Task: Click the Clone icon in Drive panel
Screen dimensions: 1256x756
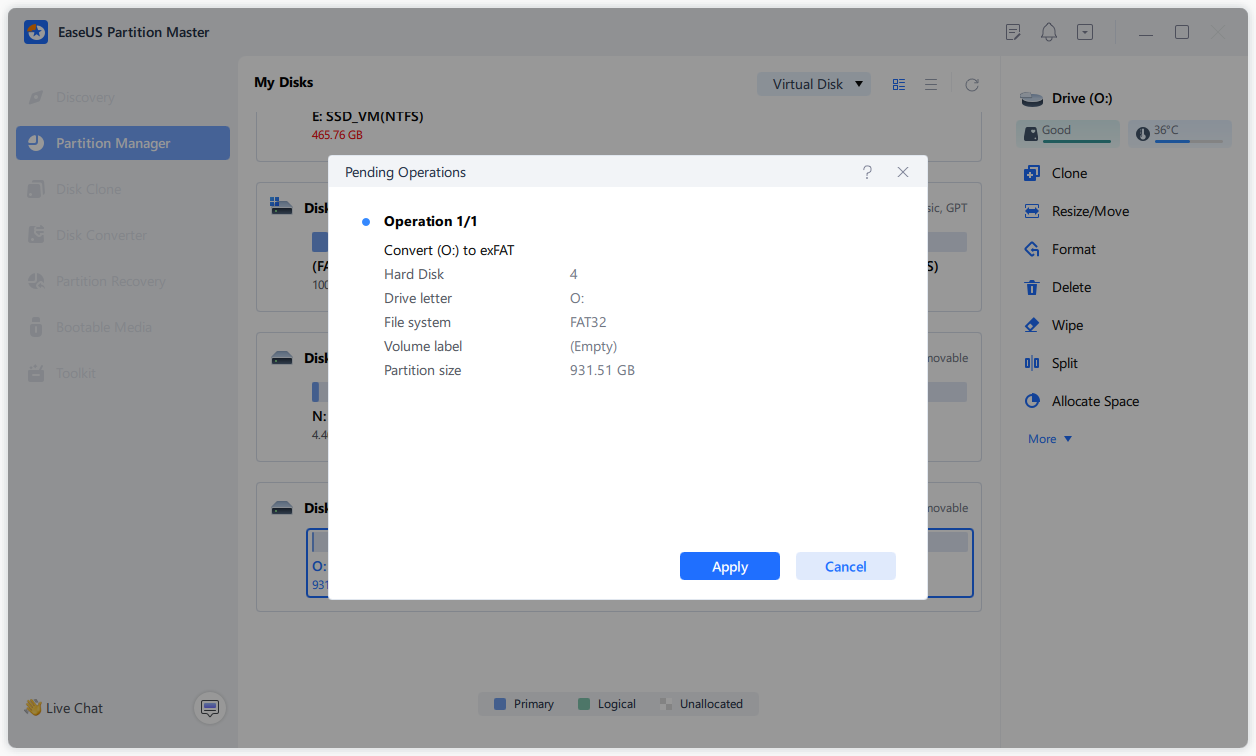Action: [1032, 173]
